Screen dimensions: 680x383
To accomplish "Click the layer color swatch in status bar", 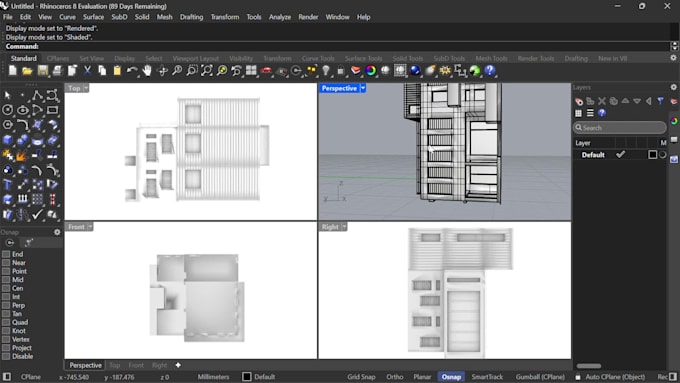I will (x=246, y=377).
